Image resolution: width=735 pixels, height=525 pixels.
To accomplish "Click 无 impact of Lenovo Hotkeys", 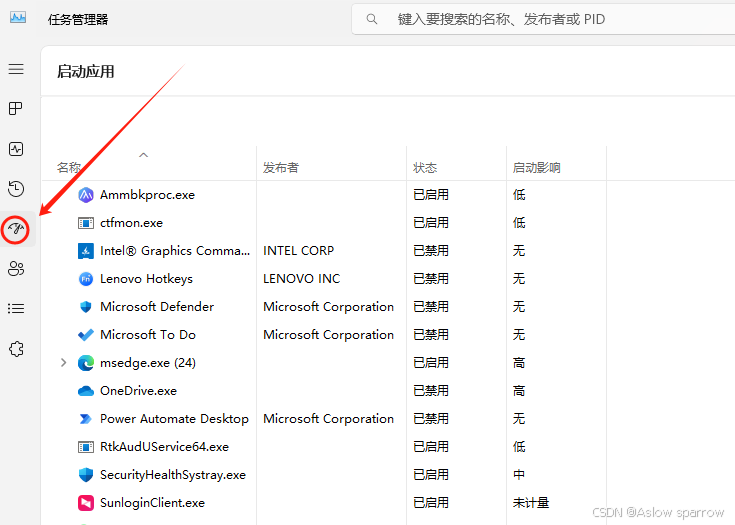I will [519, 279].
